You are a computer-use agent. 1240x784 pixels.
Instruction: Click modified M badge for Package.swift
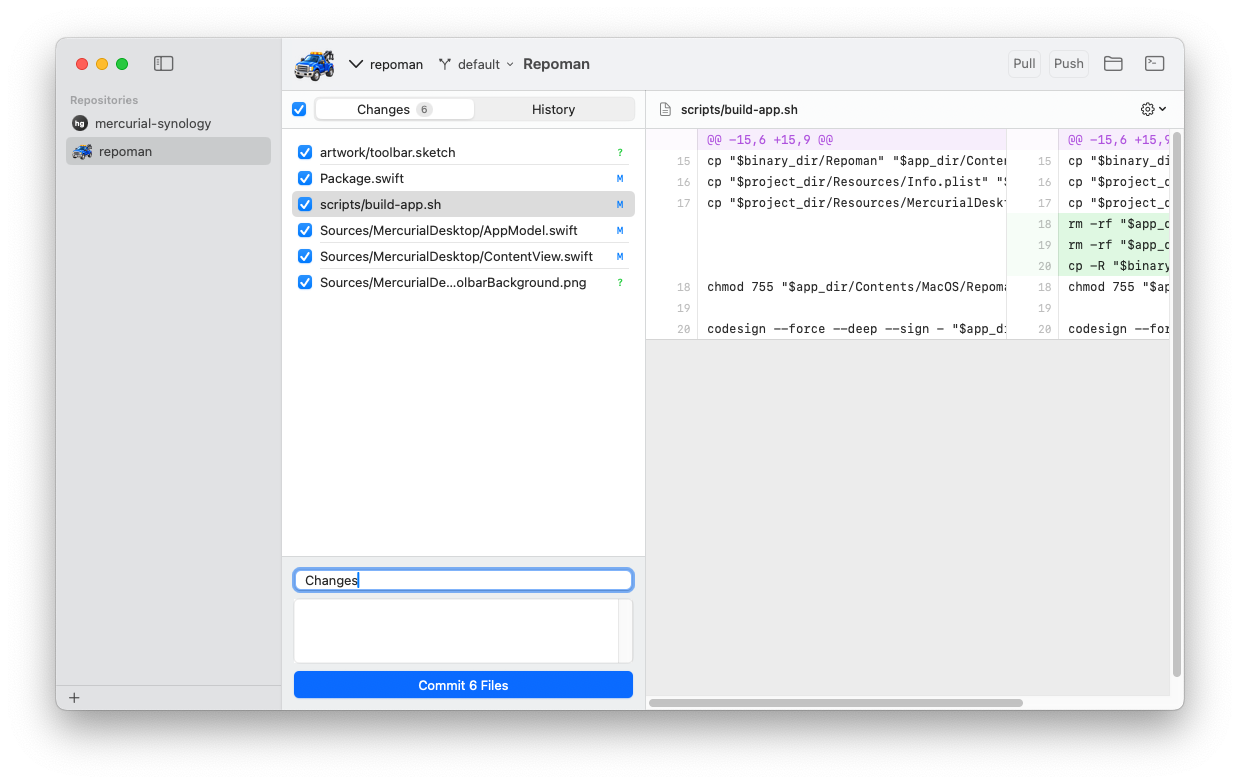tap(620, 179)
